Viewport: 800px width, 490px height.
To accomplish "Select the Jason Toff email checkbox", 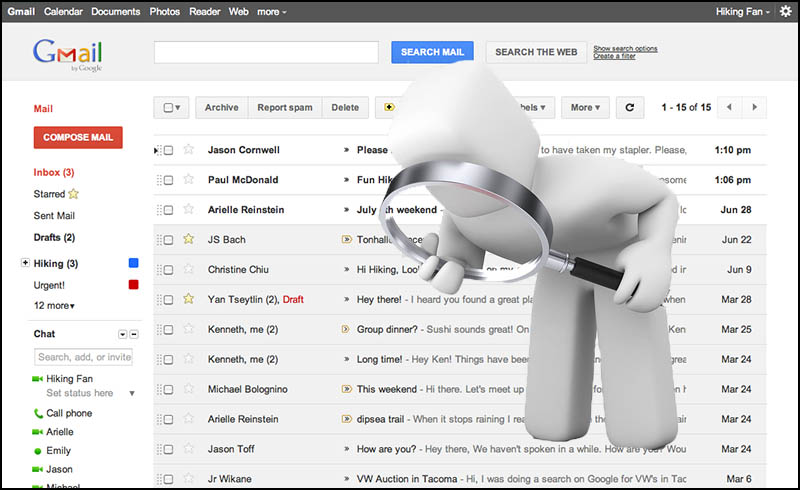I will pyautogui.click(x=168, y=449).
